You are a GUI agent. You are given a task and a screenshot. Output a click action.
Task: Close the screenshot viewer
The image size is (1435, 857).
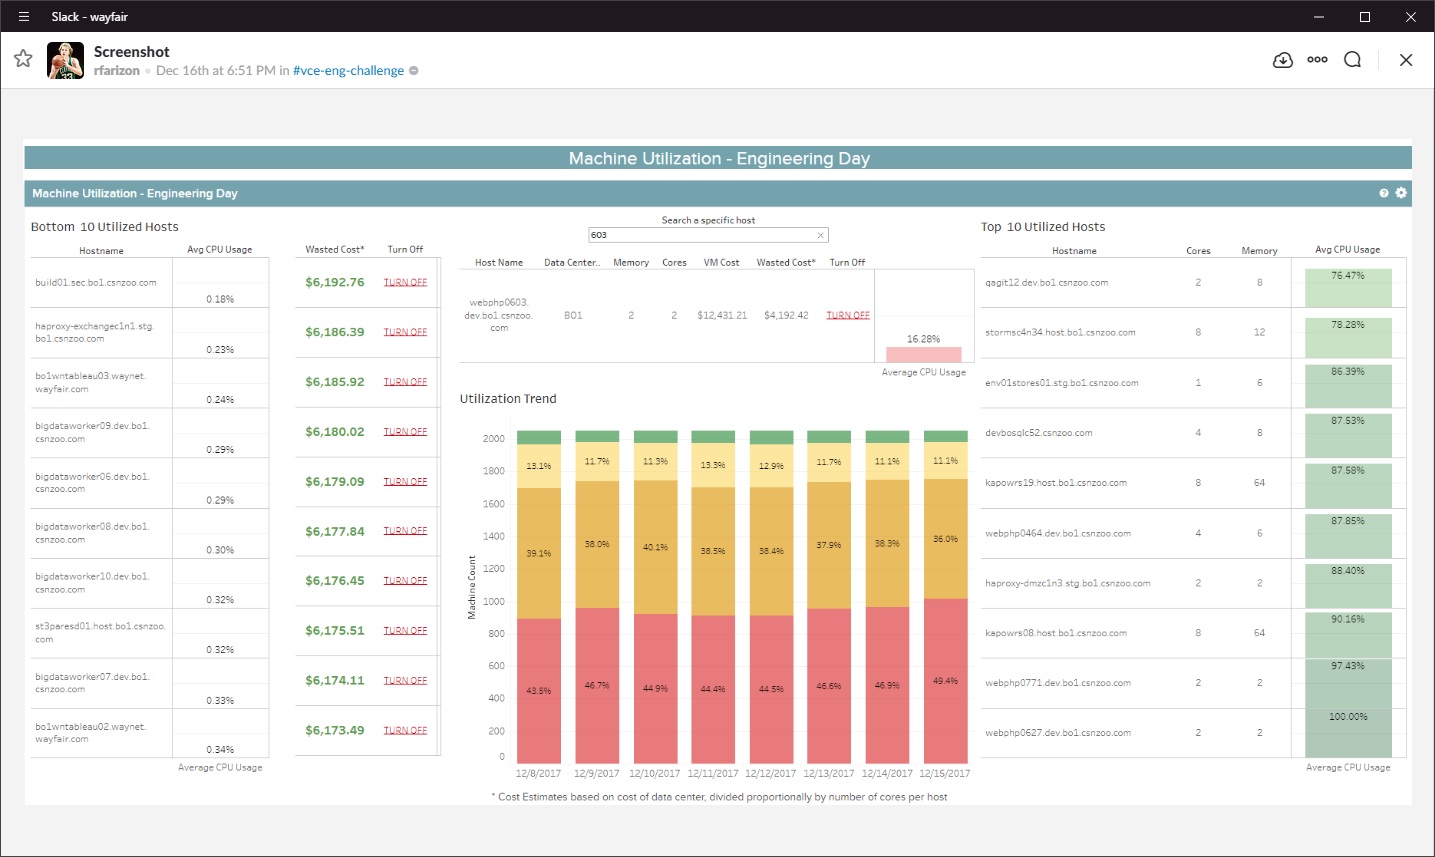pos(1406,60)
